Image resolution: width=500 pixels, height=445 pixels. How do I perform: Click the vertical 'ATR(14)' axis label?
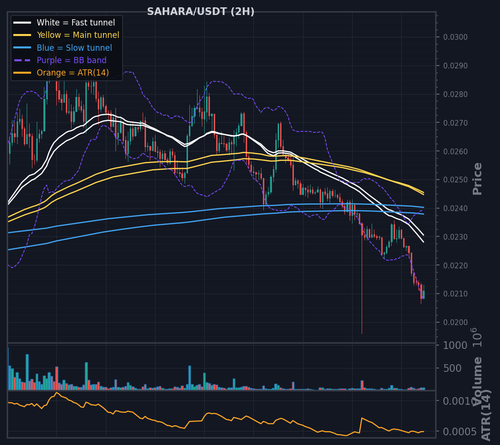point(486,415)
